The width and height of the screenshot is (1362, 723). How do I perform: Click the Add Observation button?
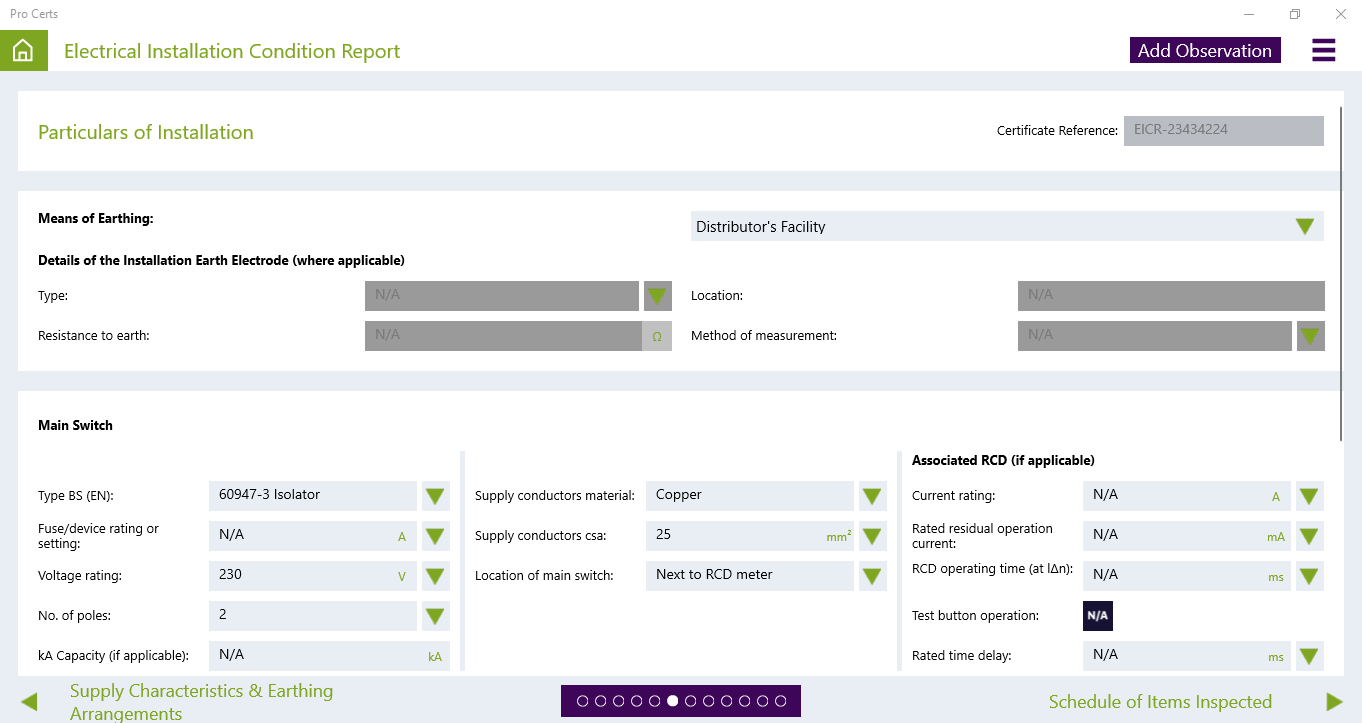(1204, 51)
